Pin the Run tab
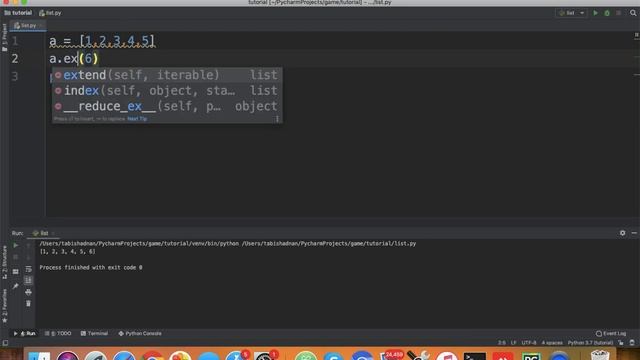The image size is (640, 360). (16, 286)
